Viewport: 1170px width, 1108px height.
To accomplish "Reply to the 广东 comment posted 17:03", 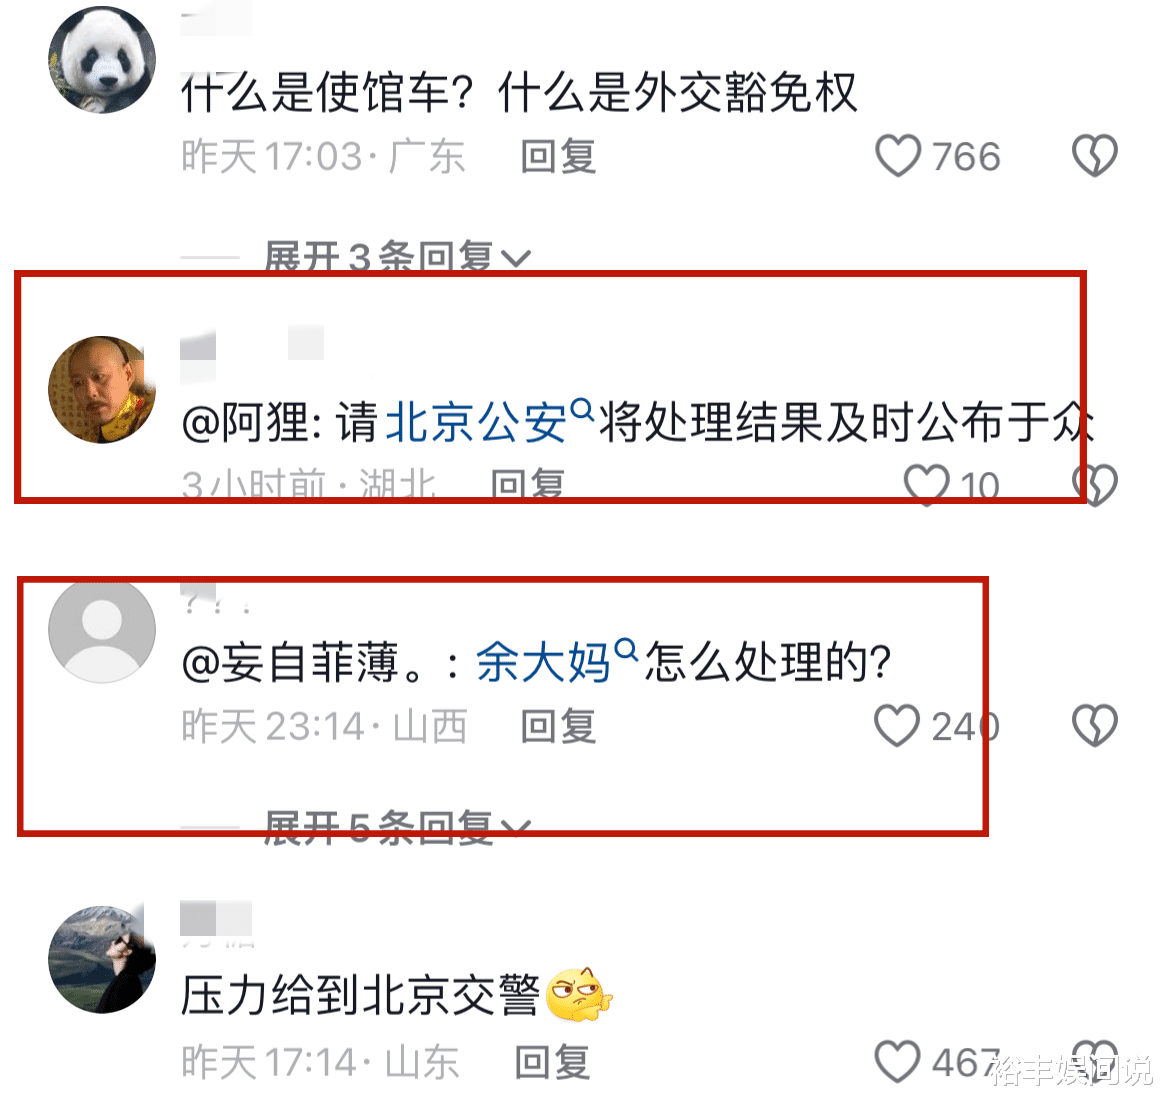I will 558,157.
